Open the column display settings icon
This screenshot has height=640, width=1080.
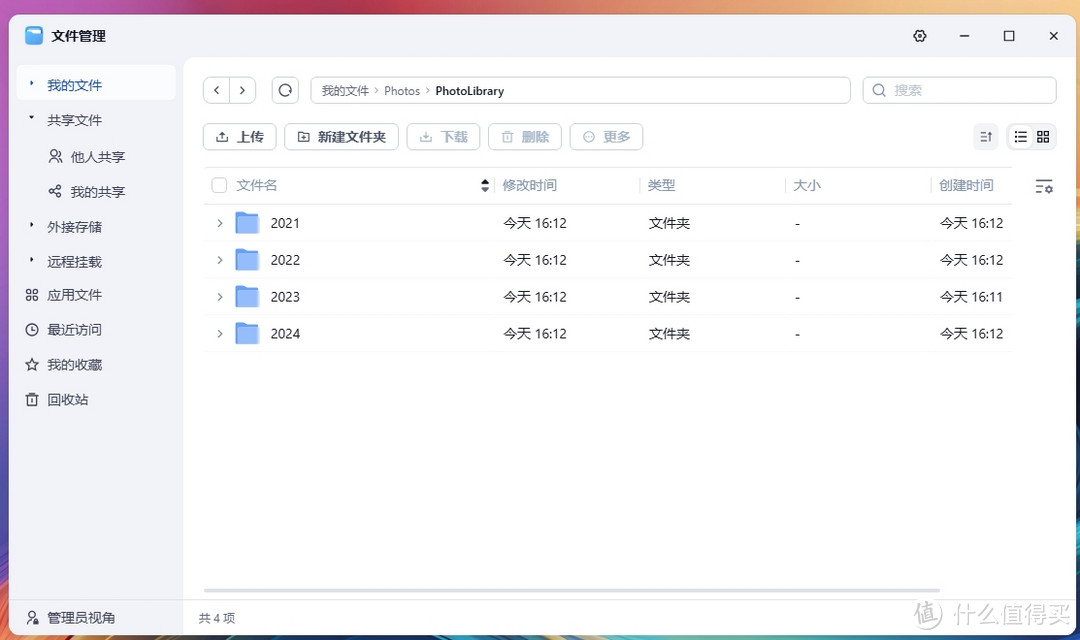coord(1044,186)
